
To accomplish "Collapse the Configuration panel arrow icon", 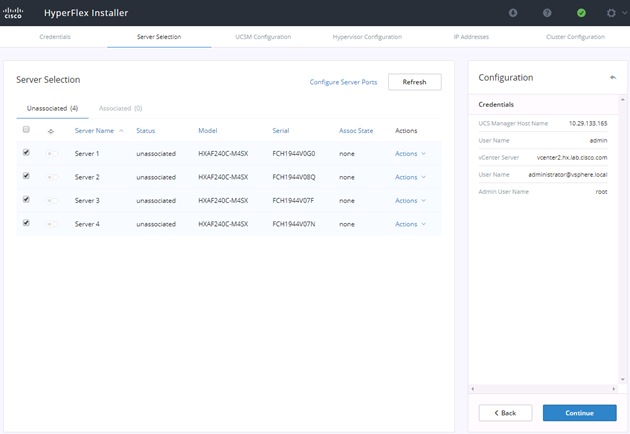I will tap(613, 77).
